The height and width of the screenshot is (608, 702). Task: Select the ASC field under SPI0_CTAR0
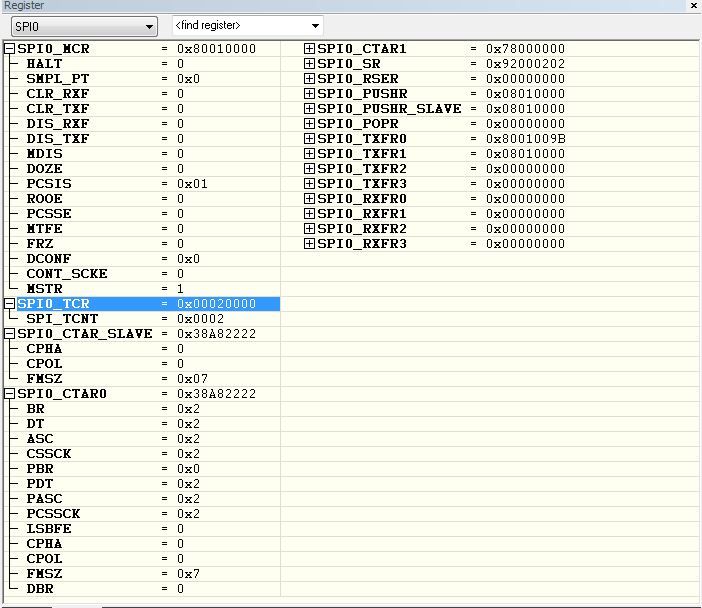click(40, 439)
